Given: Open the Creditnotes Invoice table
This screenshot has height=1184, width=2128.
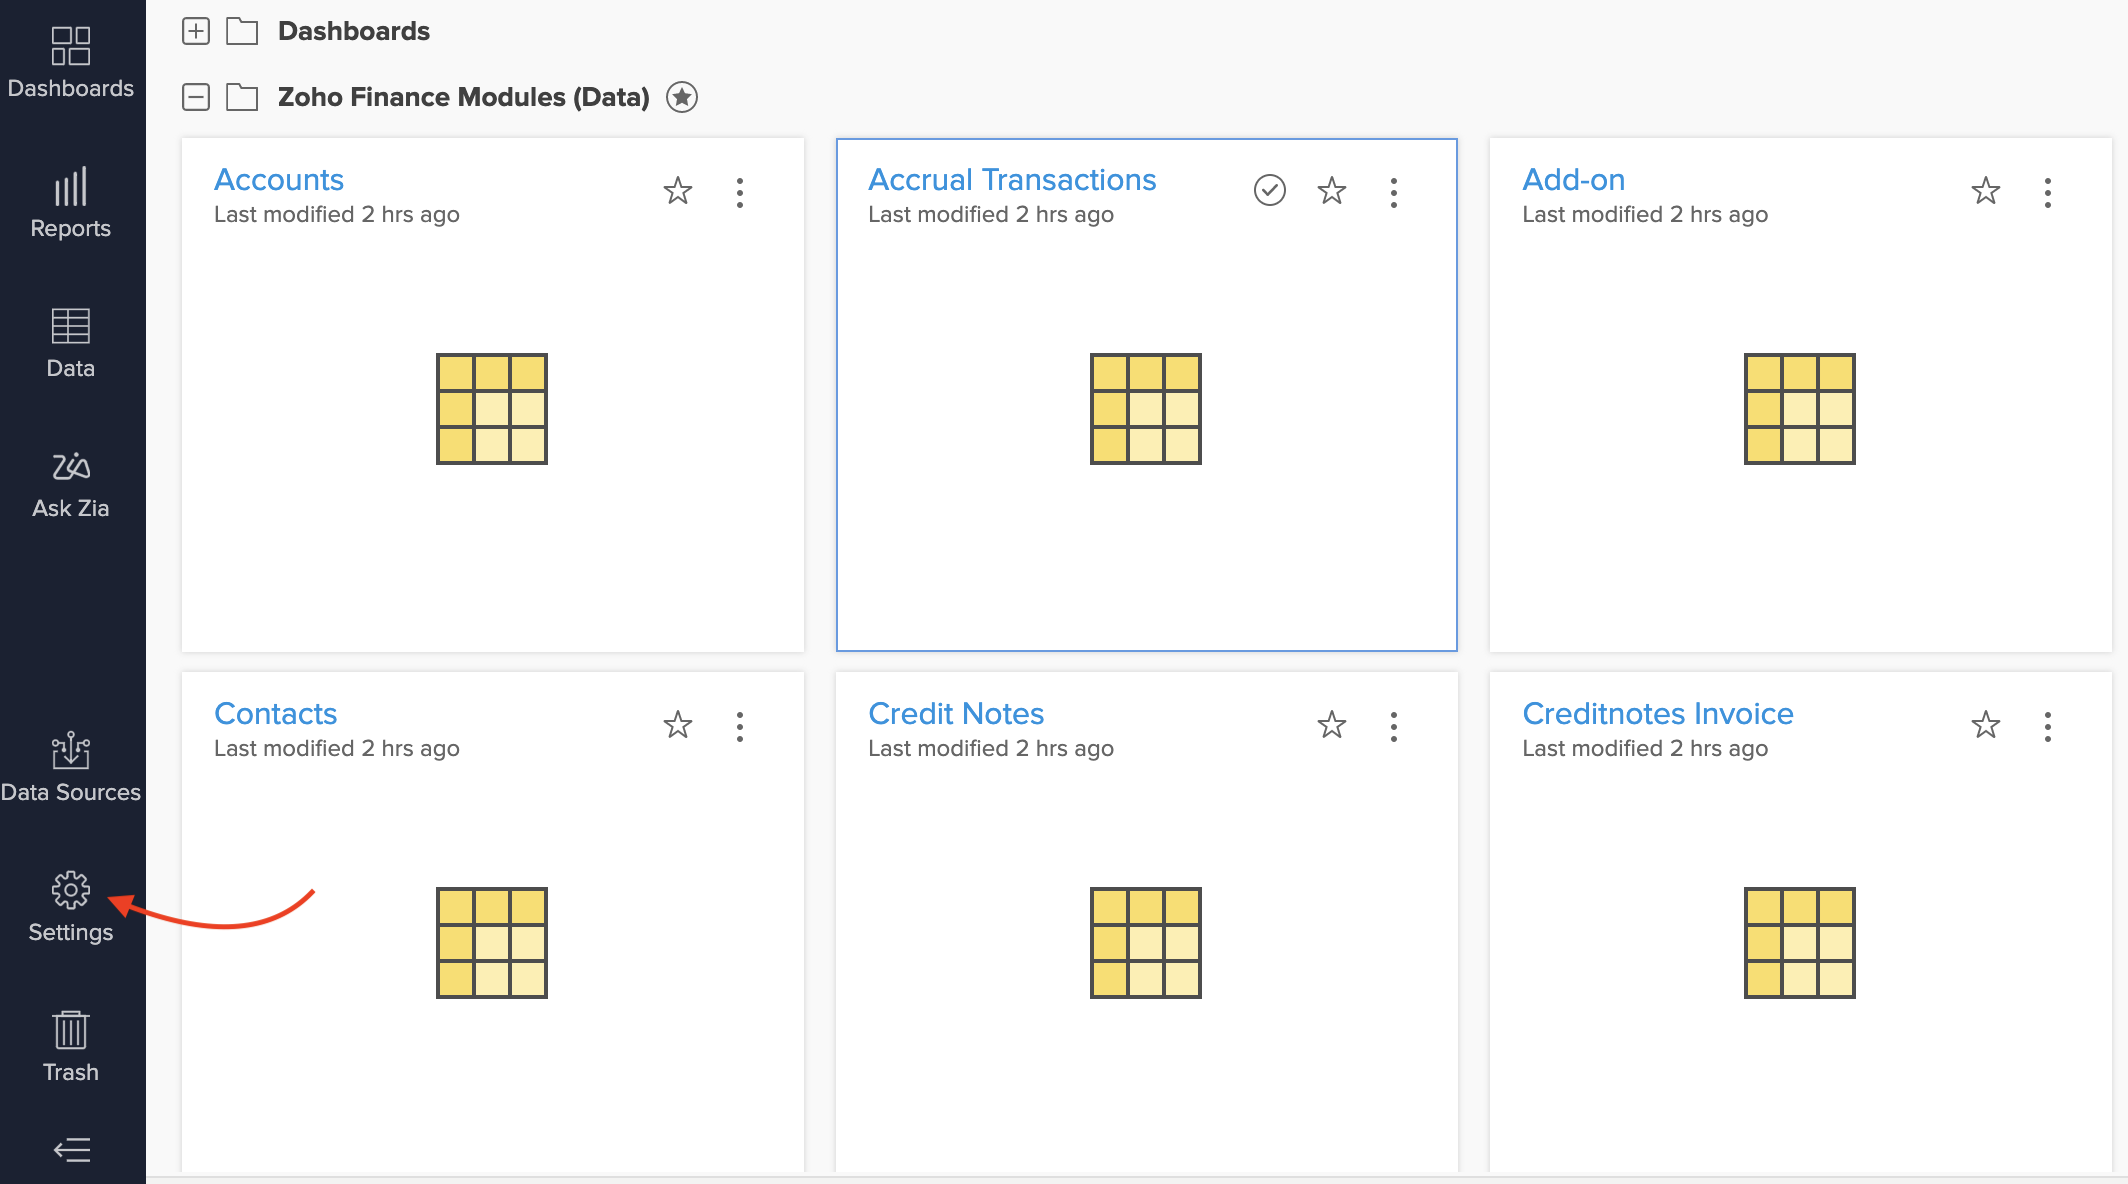Looking at the screenshot, I should [x=1657, y=713].
